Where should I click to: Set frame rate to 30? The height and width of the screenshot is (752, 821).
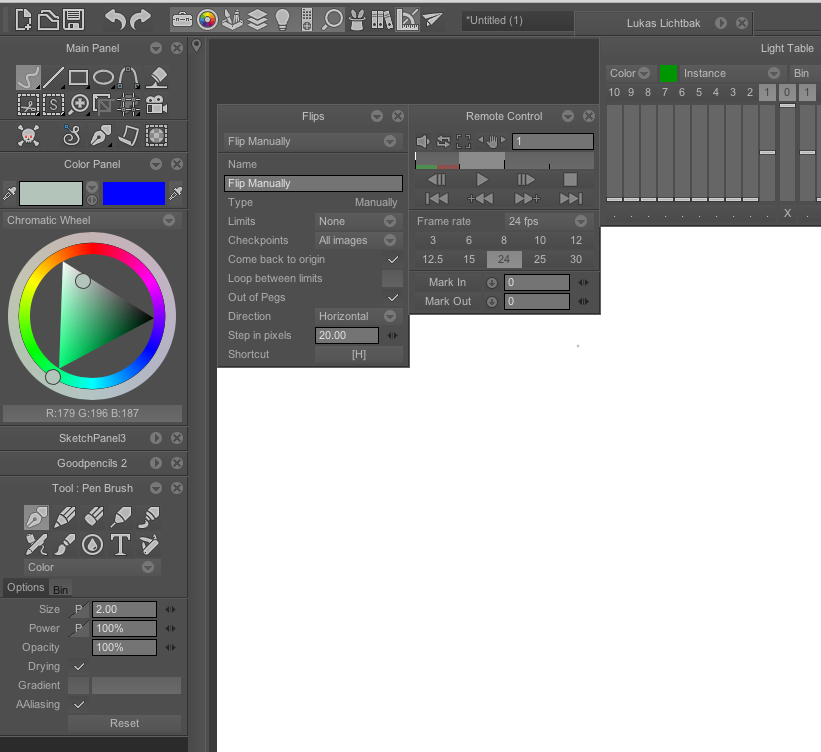[576, 259]
